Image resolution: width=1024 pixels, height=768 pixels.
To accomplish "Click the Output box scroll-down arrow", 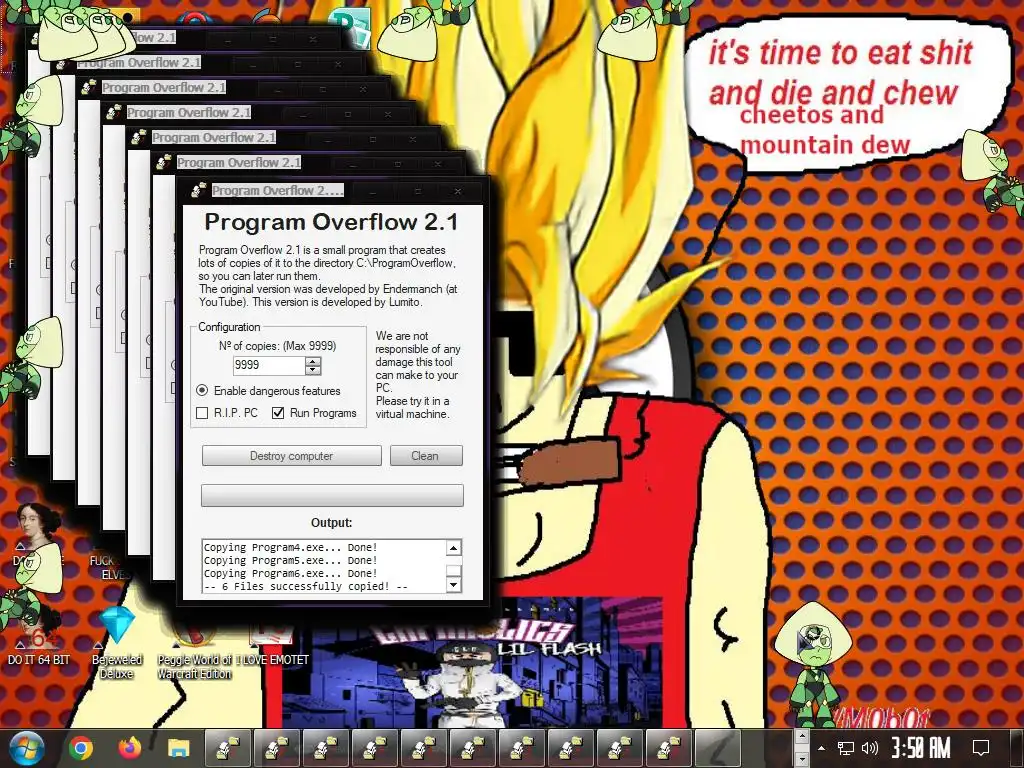I will [454, 585].
